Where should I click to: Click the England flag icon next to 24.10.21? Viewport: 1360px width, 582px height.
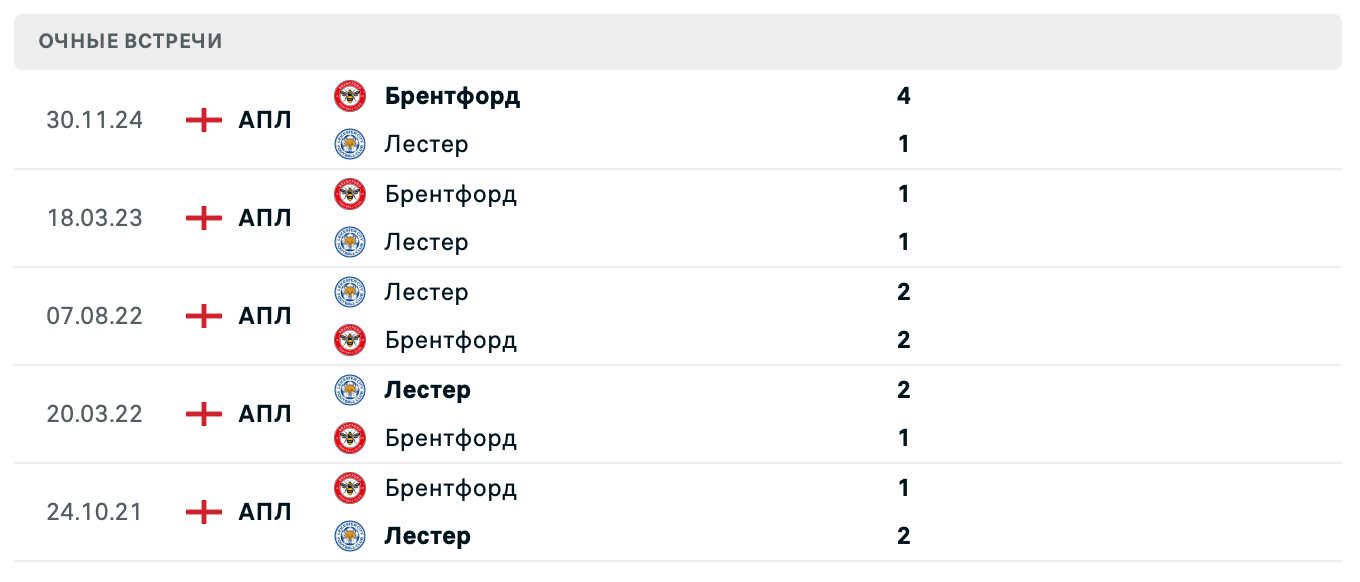pyautogui.click(x=202, y=512)
